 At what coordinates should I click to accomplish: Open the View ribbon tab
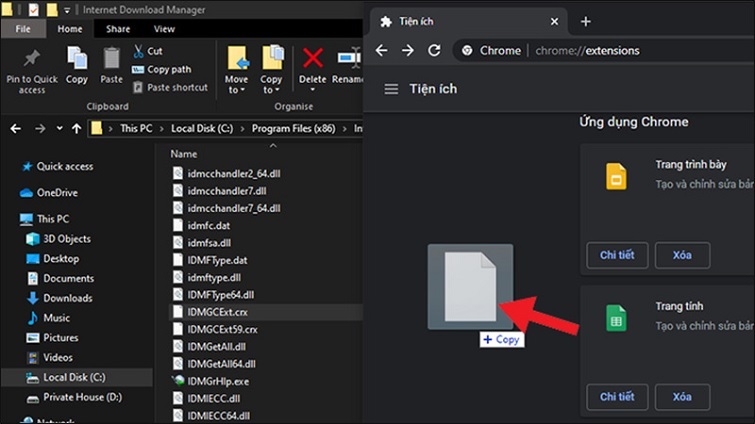point(164,29)
